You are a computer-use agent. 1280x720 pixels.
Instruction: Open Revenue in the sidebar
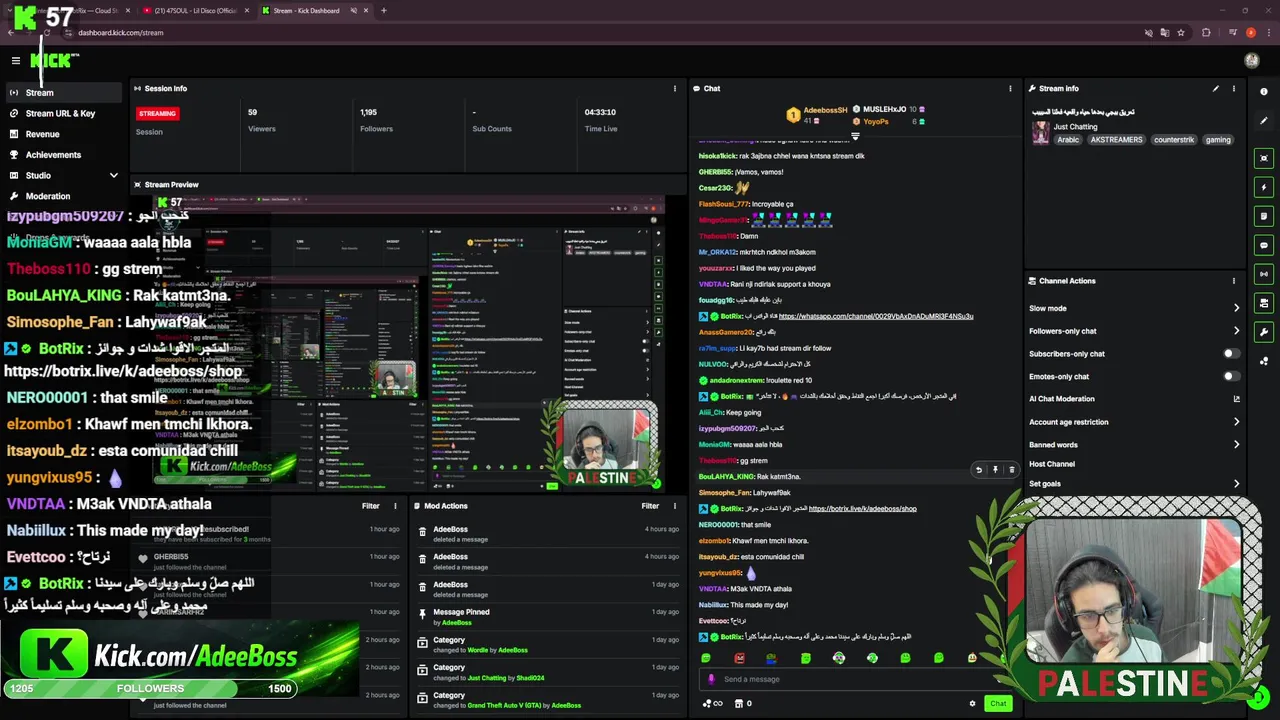pyautogui.click(x=62, y=134)
